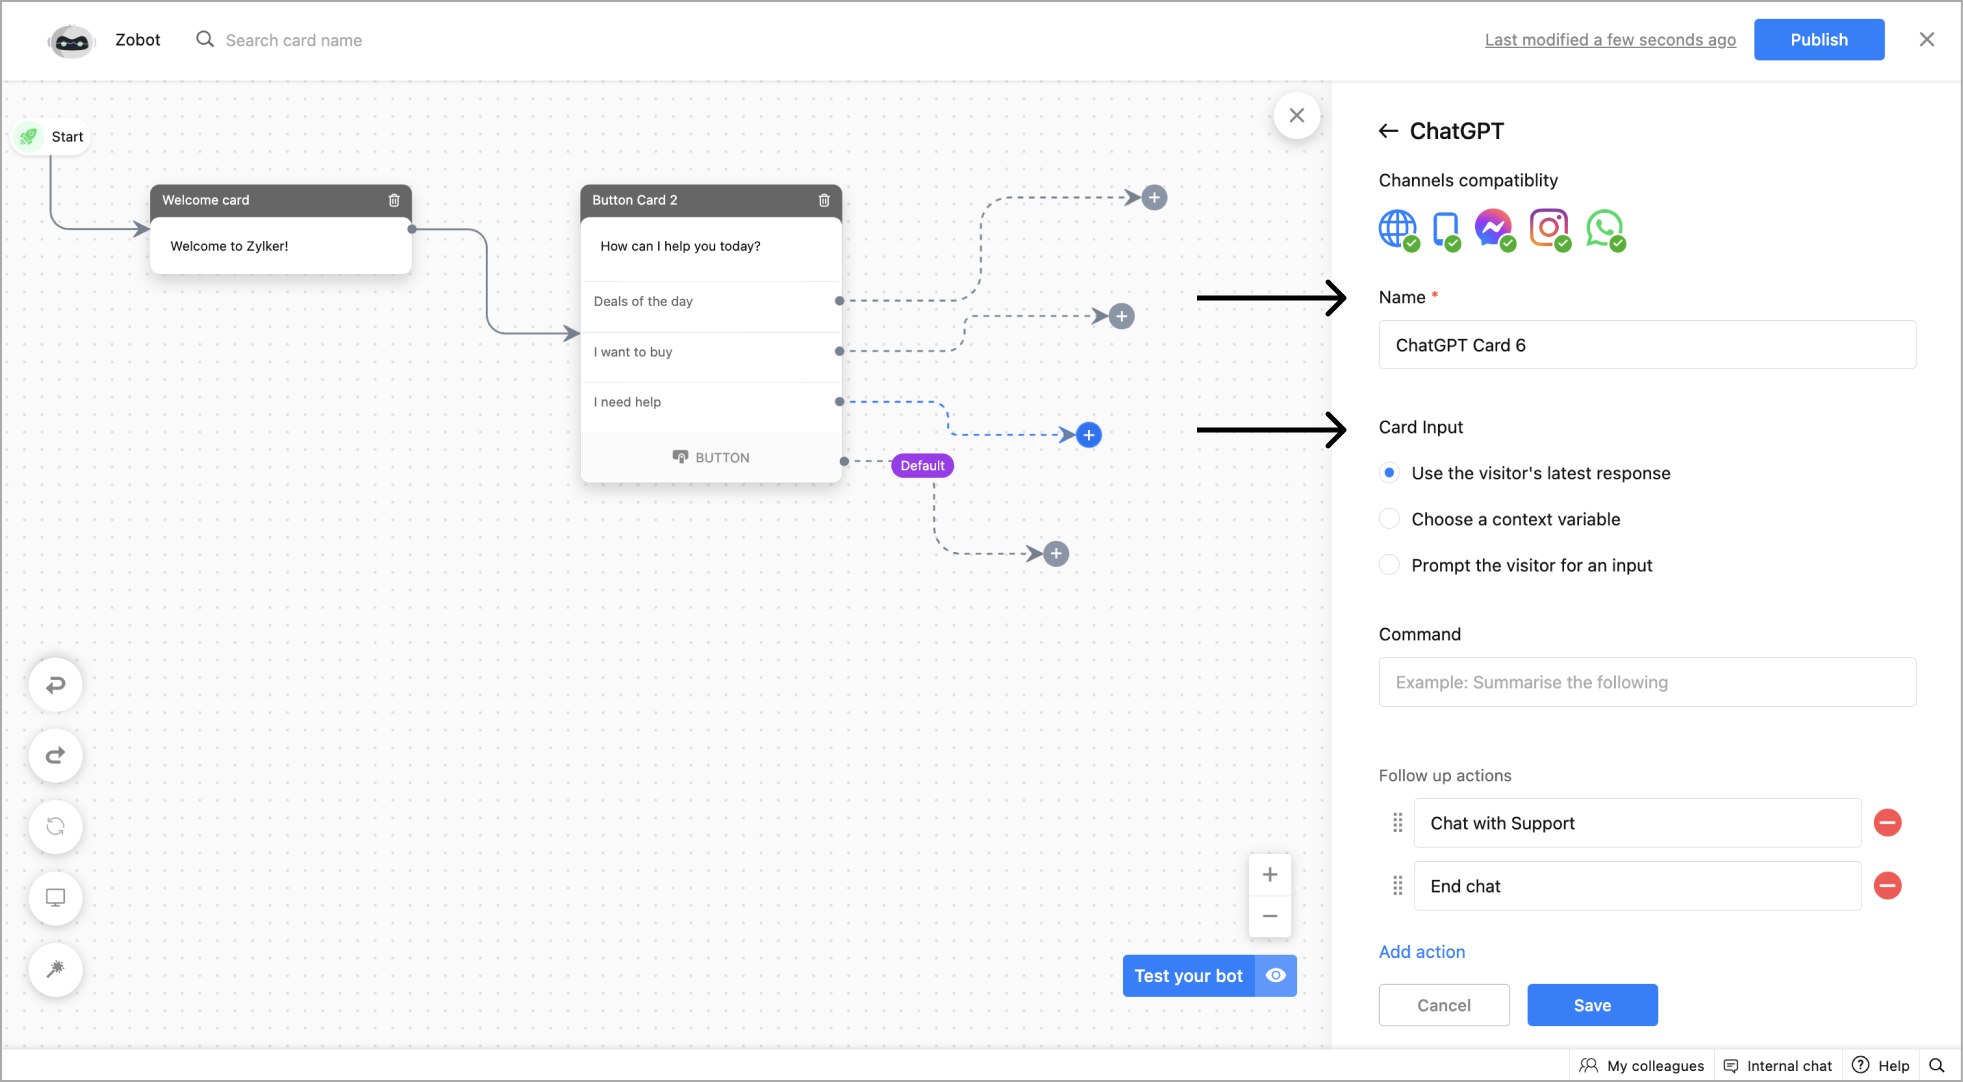Click the mobile device channel icon

[x=1446, y=230]
